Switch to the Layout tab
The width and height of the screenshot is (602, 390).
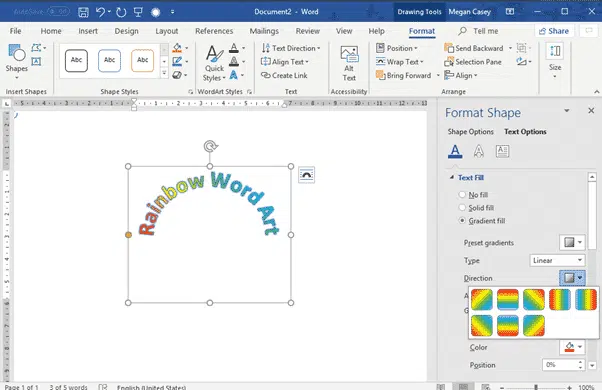tap(167, 31)
